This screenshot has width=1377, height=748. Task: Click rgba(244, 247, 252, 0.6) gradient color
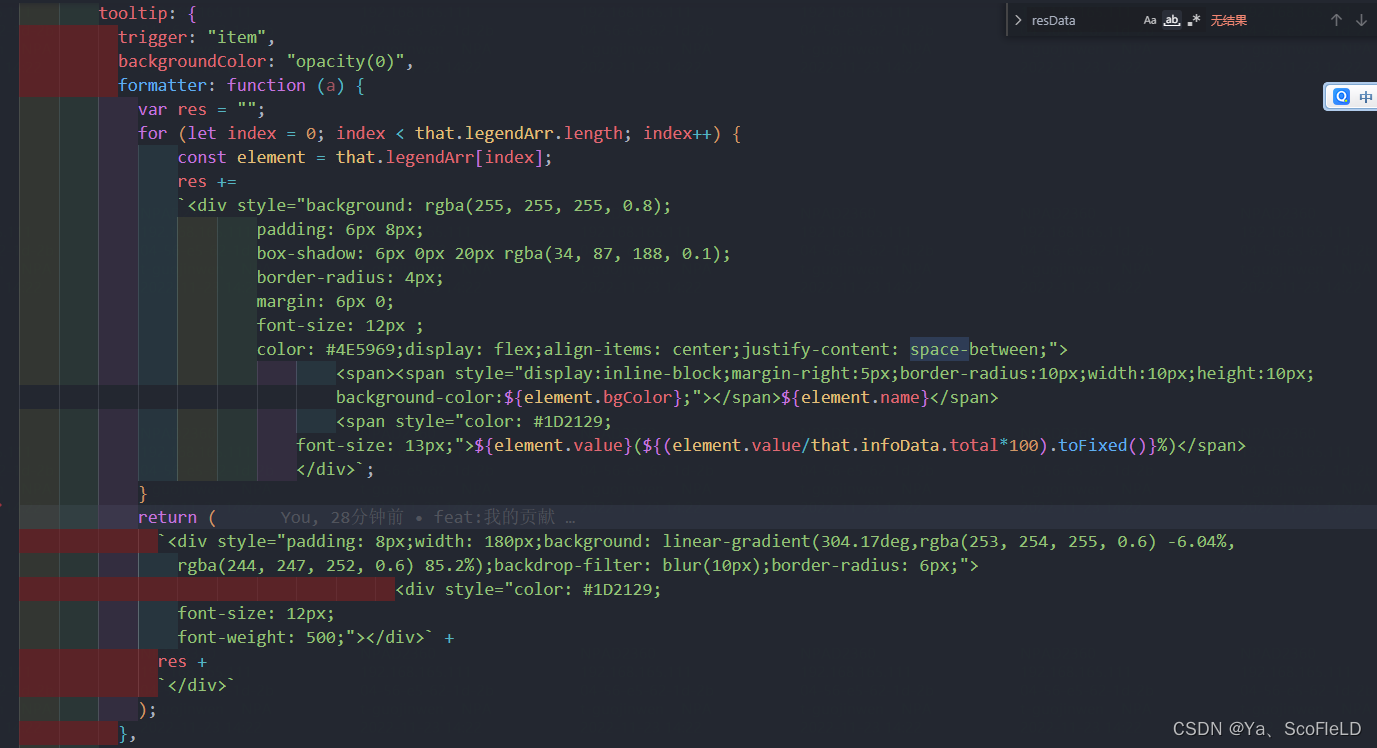(x=296, y=565)
